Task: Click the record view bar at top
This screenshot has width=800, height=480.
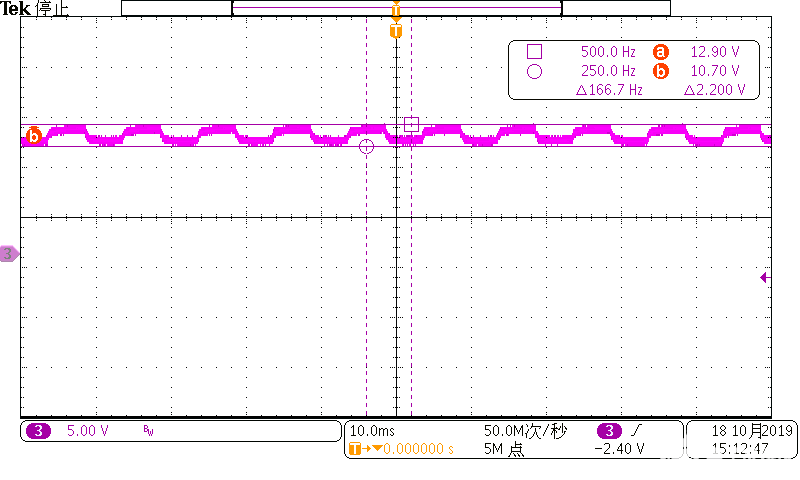Action: coord(396,8)
